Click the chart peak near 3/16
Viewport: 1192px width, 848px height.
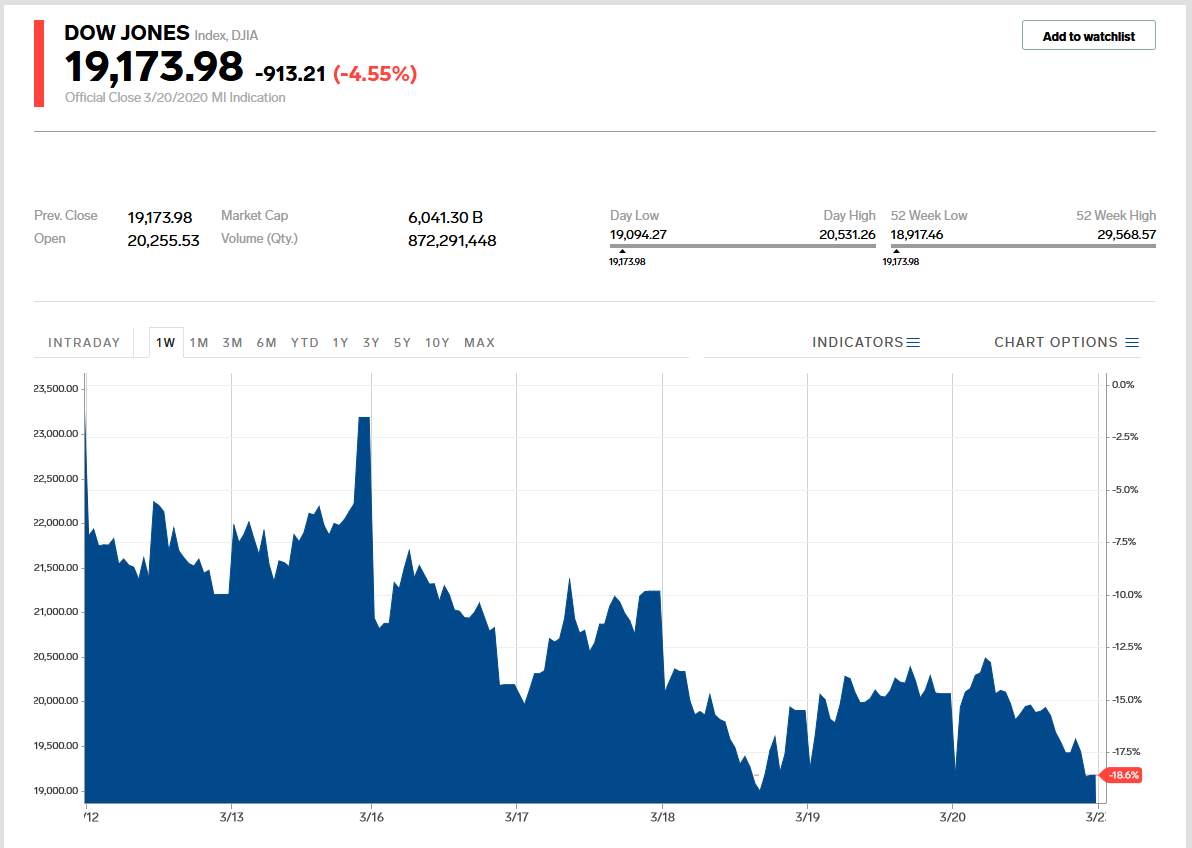[363, 418]
